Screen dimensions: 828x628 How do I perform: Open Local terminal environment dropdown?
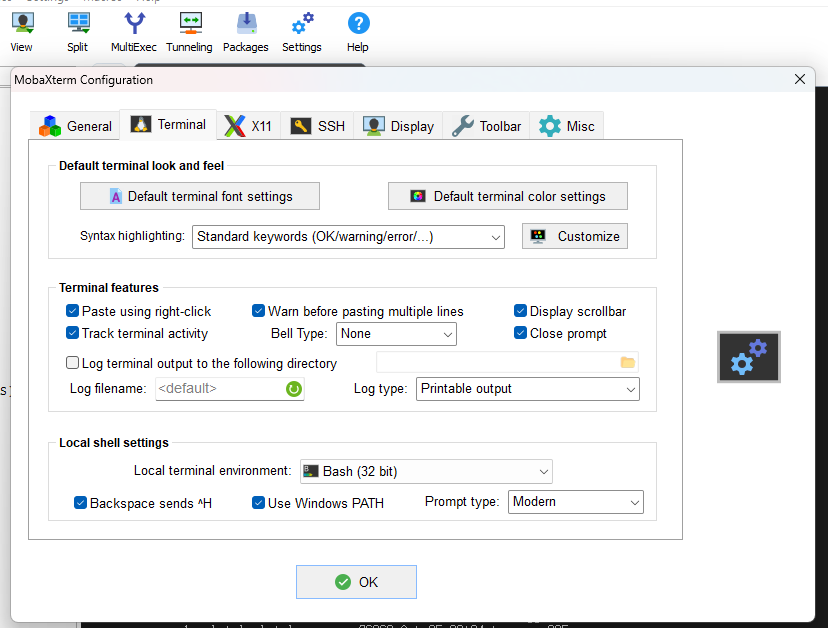pos(426,472)
